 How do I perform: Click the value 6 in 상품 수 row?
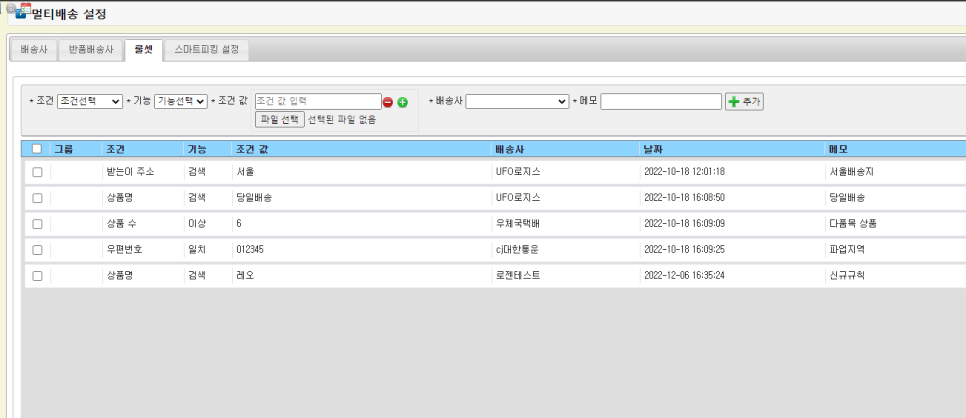pos(238,224)
